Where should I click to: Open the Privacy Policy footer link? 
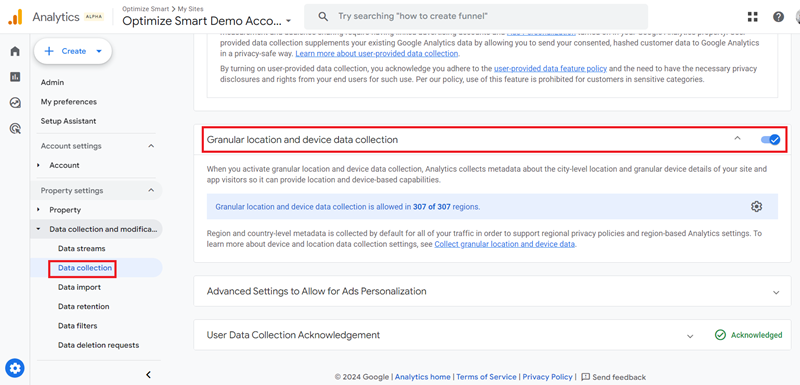click(547, 377)
